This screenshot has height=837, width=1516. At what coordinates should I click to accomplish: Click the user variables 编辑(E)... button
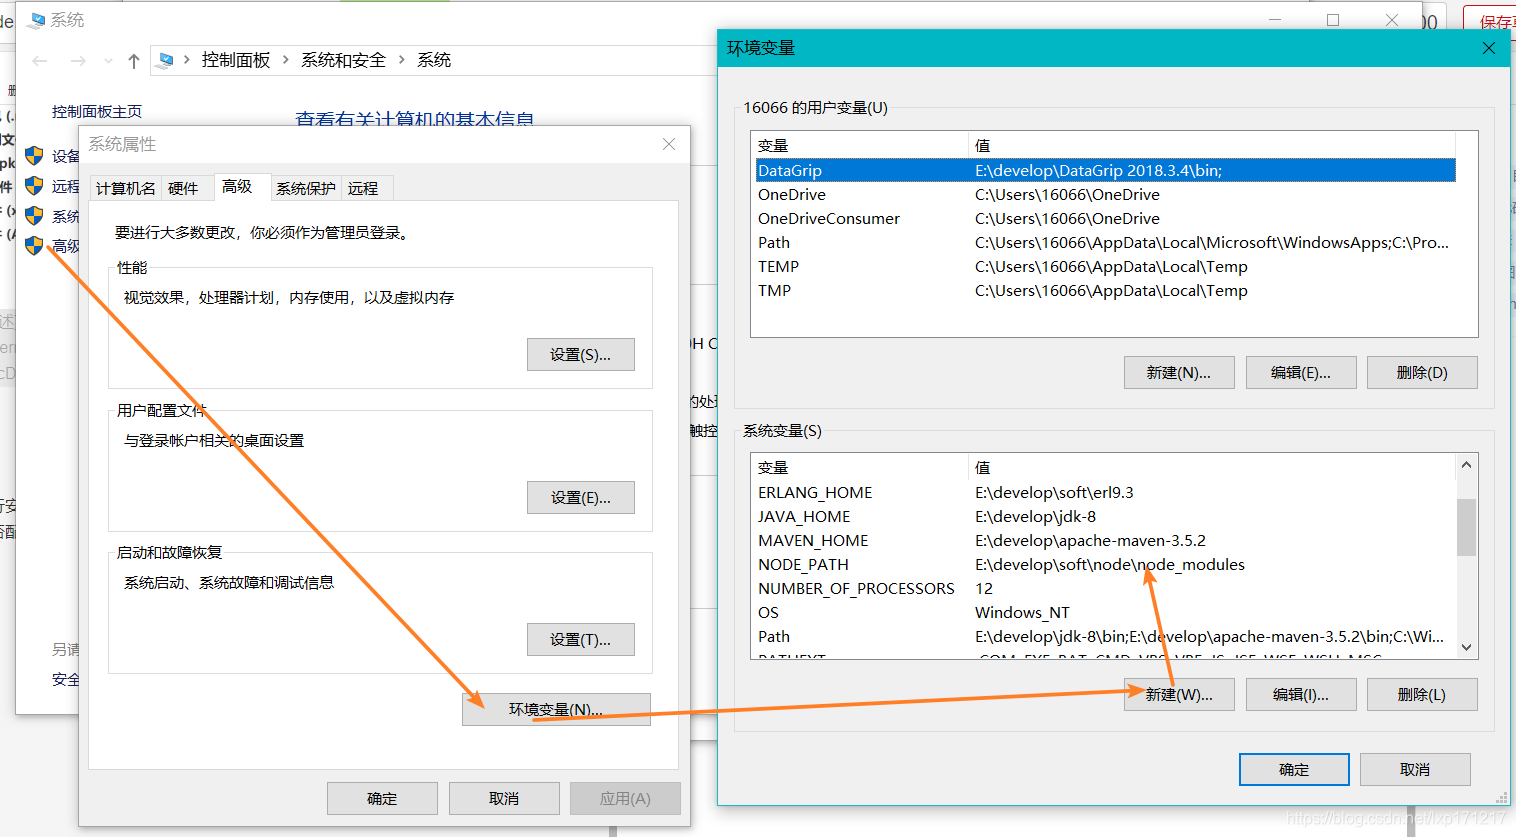tap(1301, 372)
